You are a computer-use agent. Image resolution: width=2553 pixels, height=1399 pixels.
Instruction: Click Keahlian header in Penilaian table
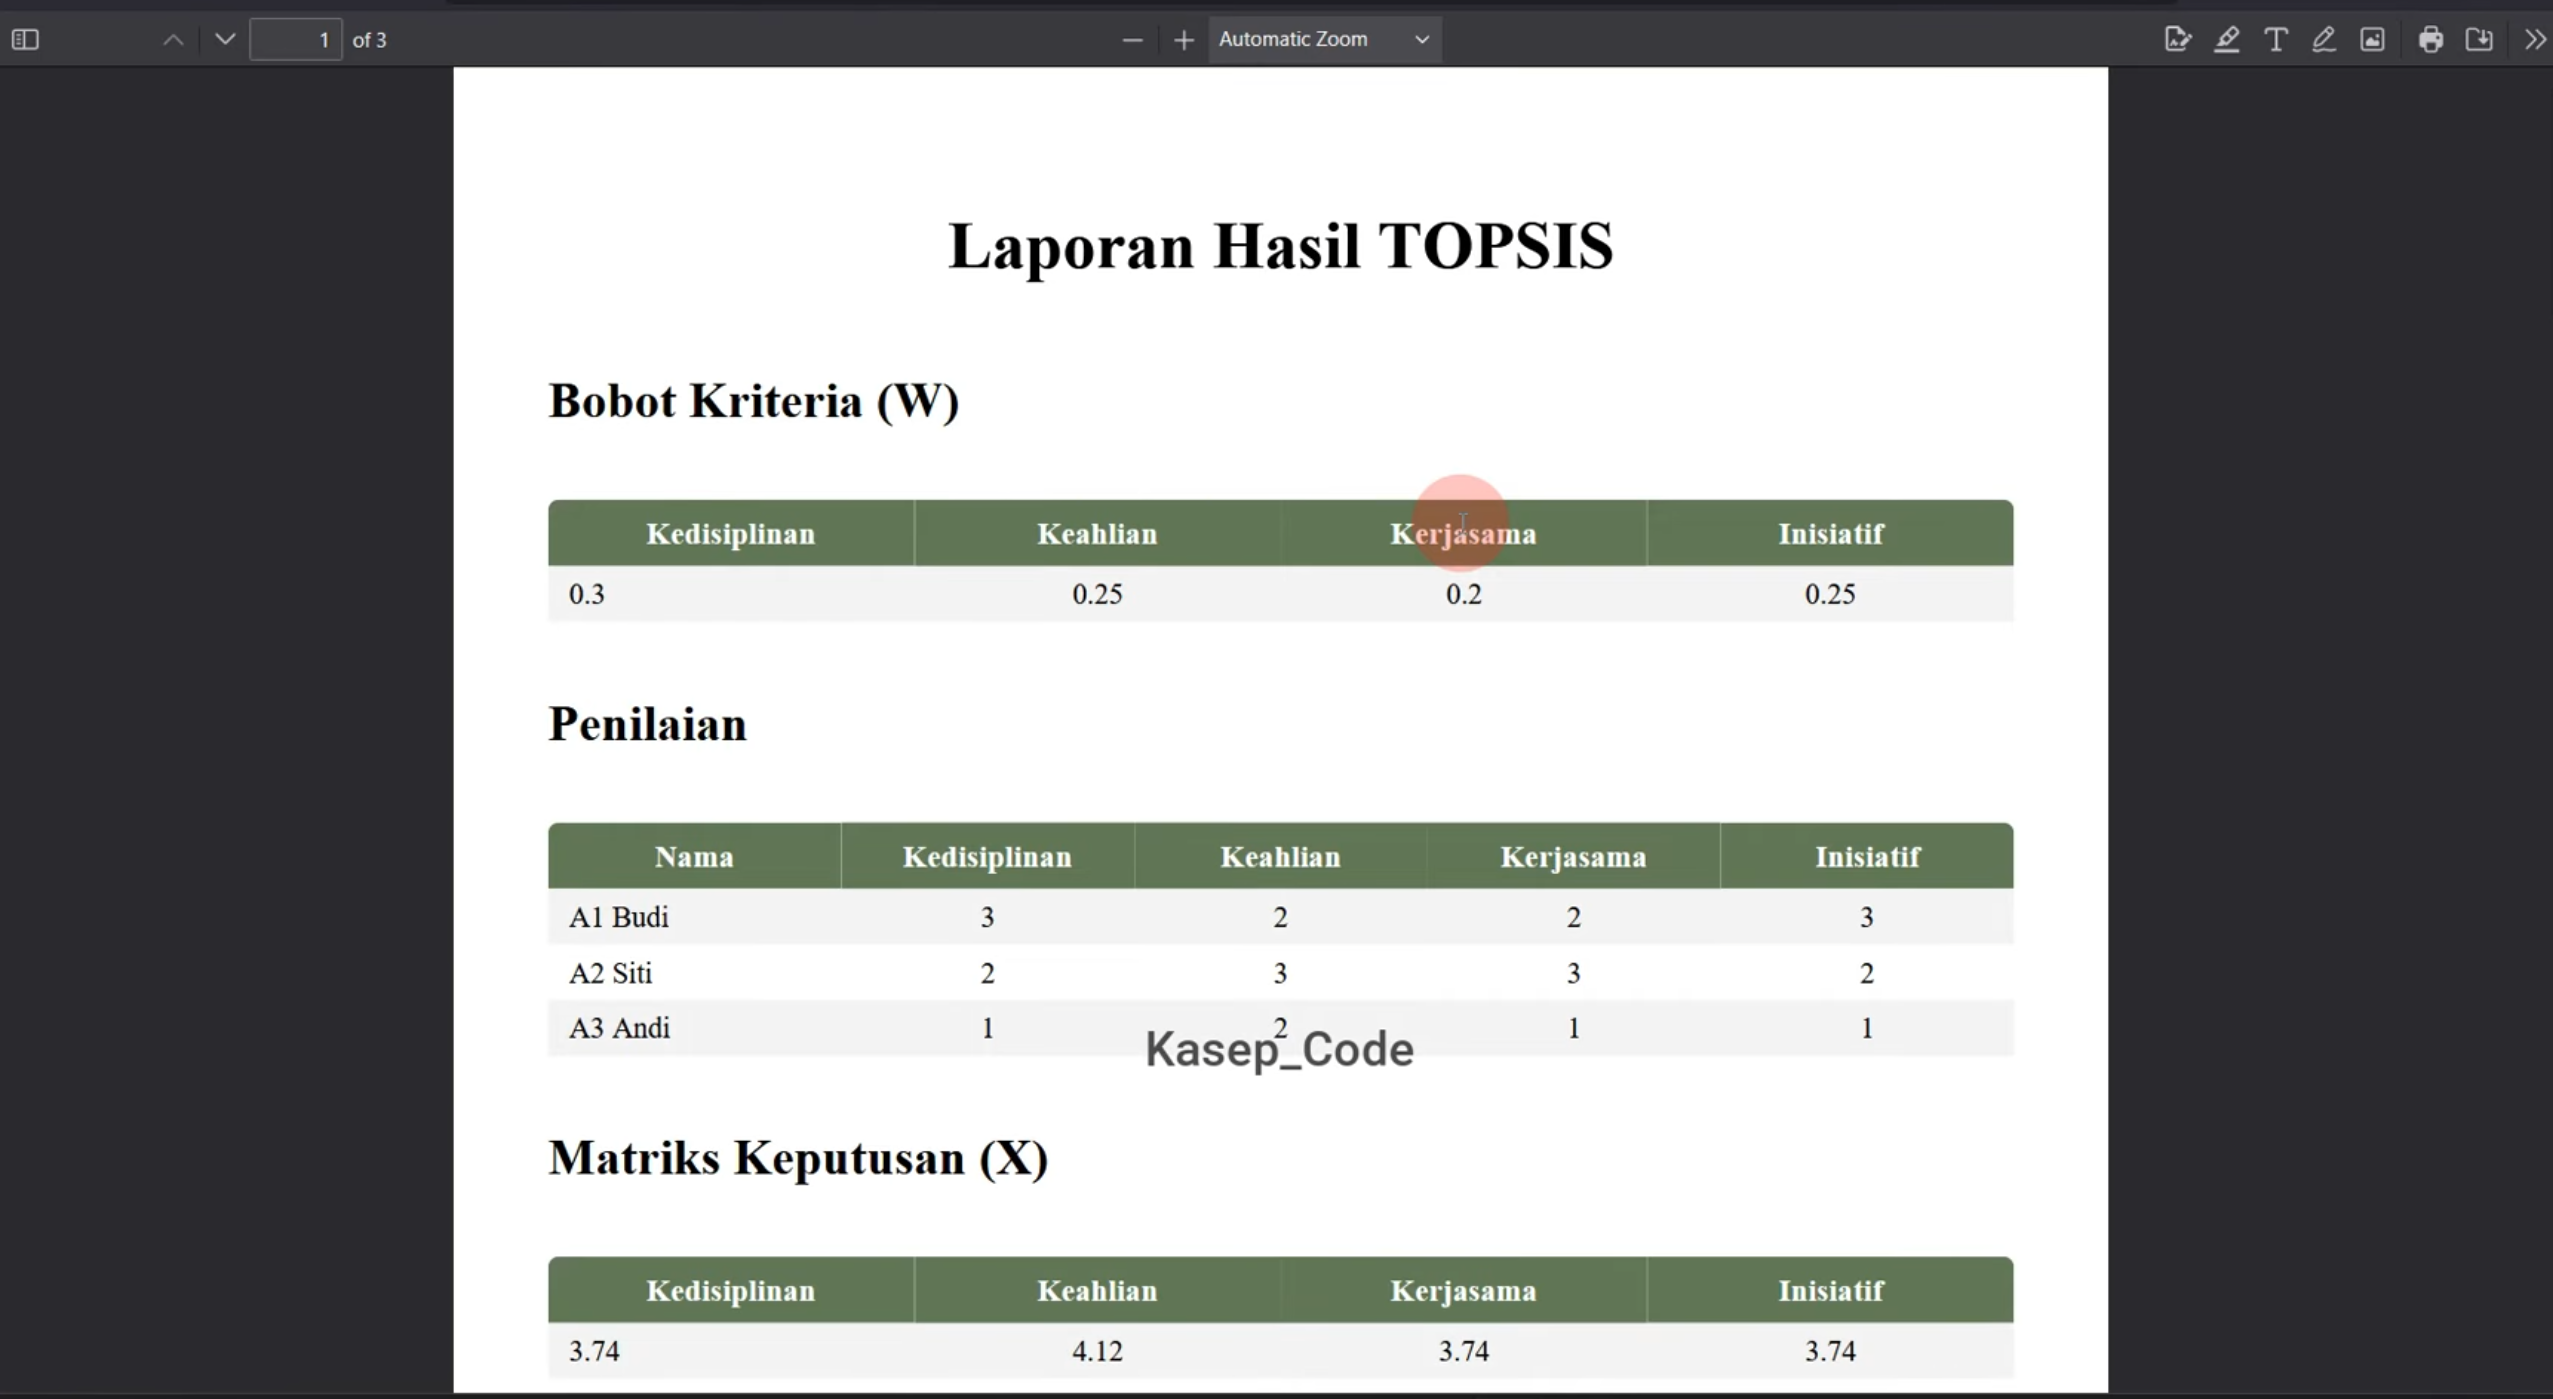(x=1280, y=857)
